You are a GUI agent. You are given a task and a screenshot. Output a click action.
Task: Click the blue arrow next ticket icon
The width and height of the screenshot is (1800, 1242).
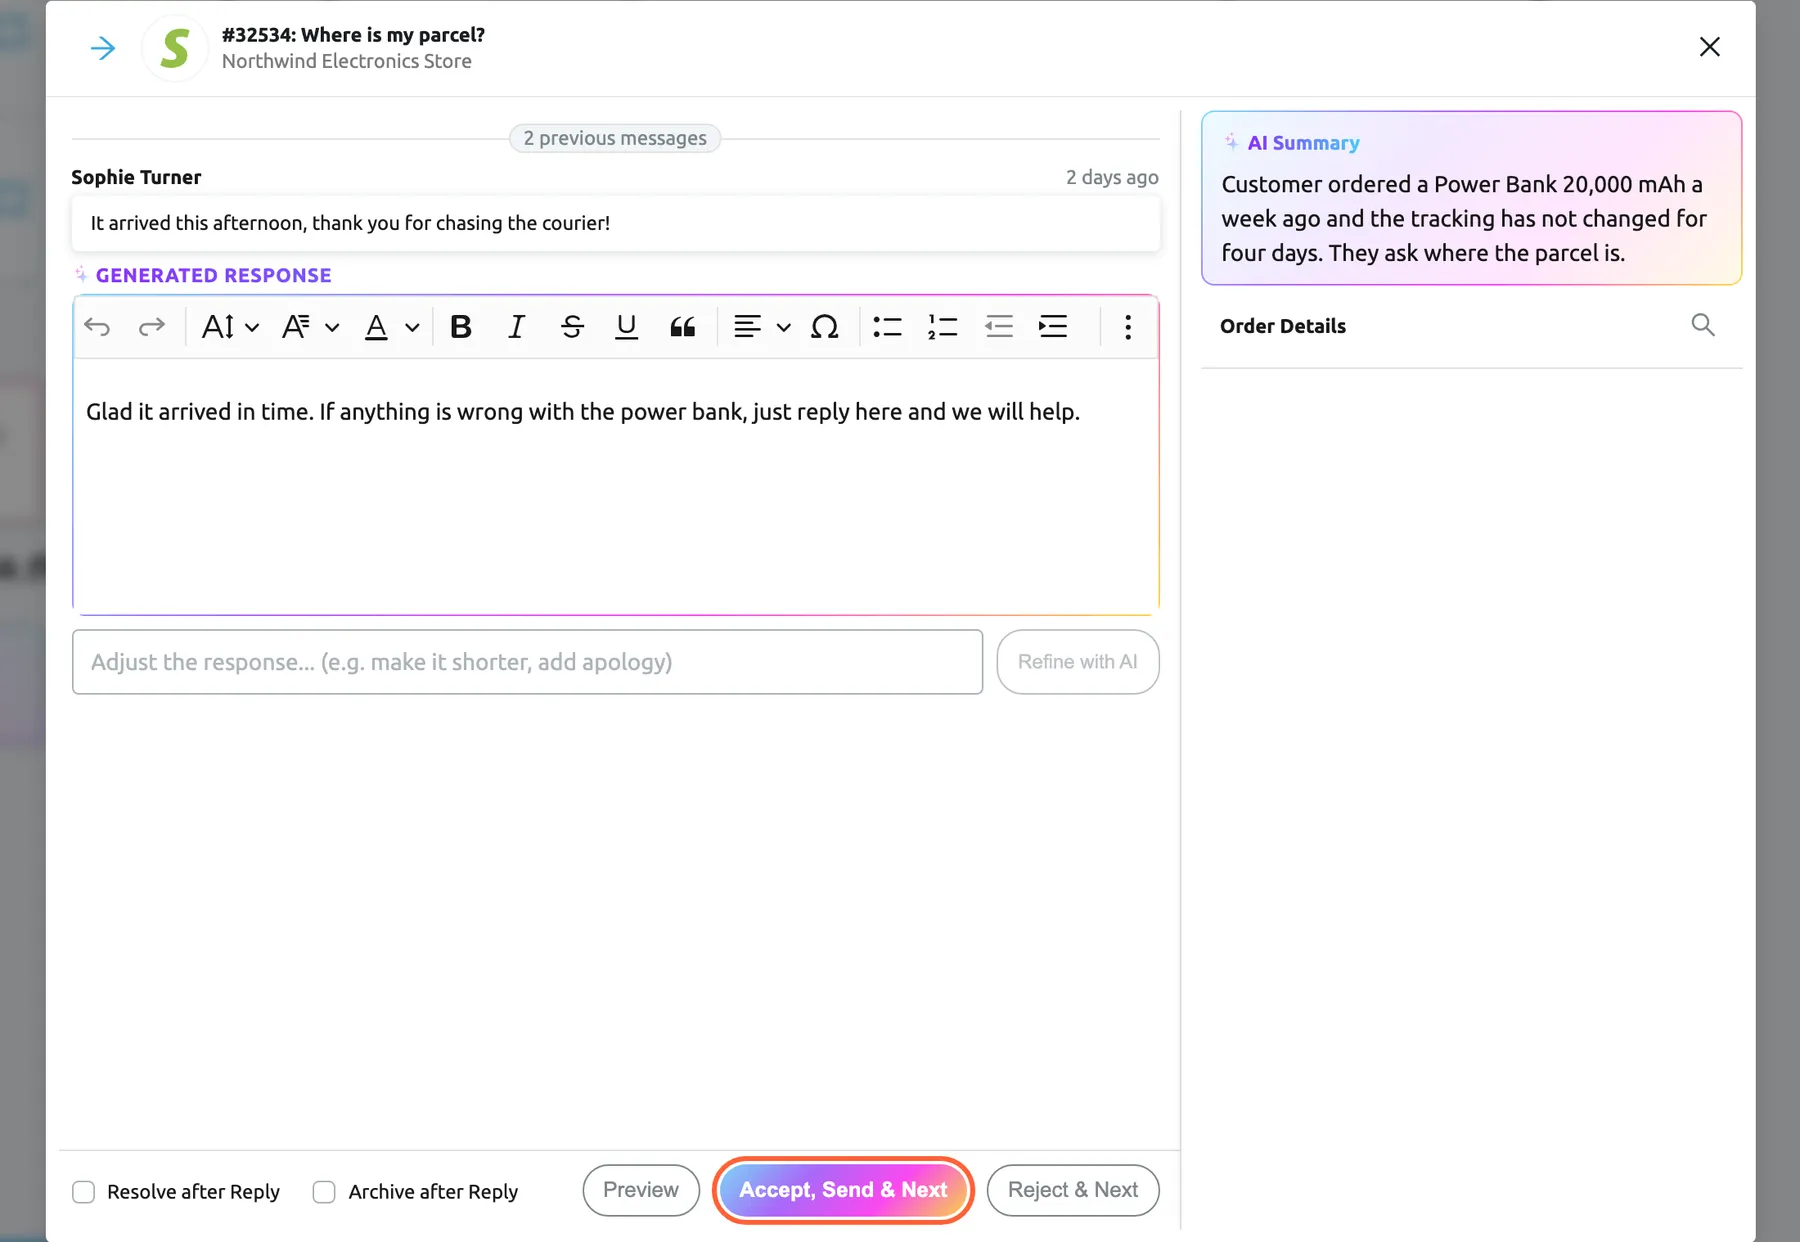point(103,48)
